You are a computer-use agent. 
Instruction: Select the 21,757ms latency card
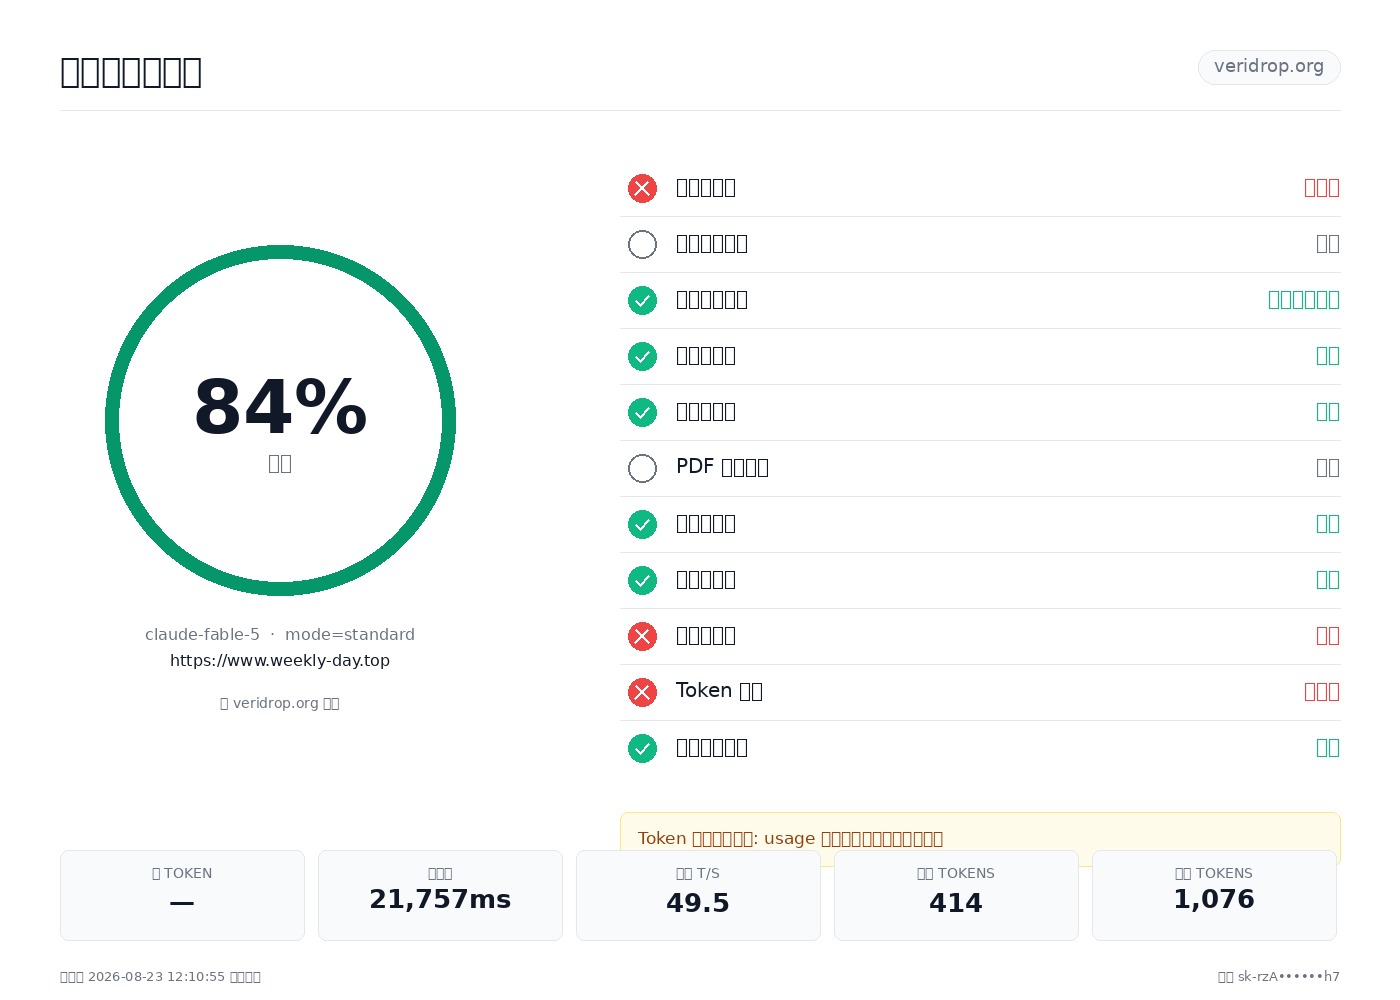pyautogui.click(x=440, y=895)
